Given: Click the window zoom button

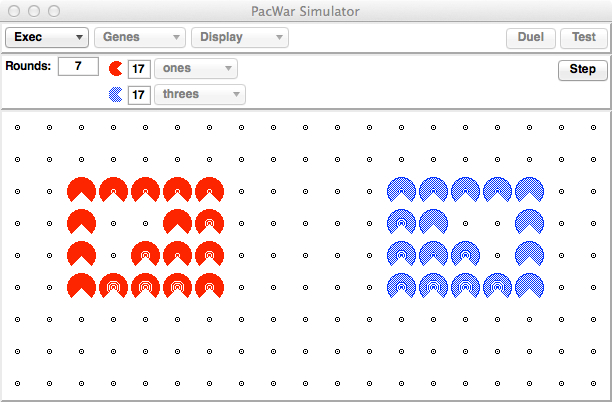Looking at the screenshot, I should (x=53, y=11).
